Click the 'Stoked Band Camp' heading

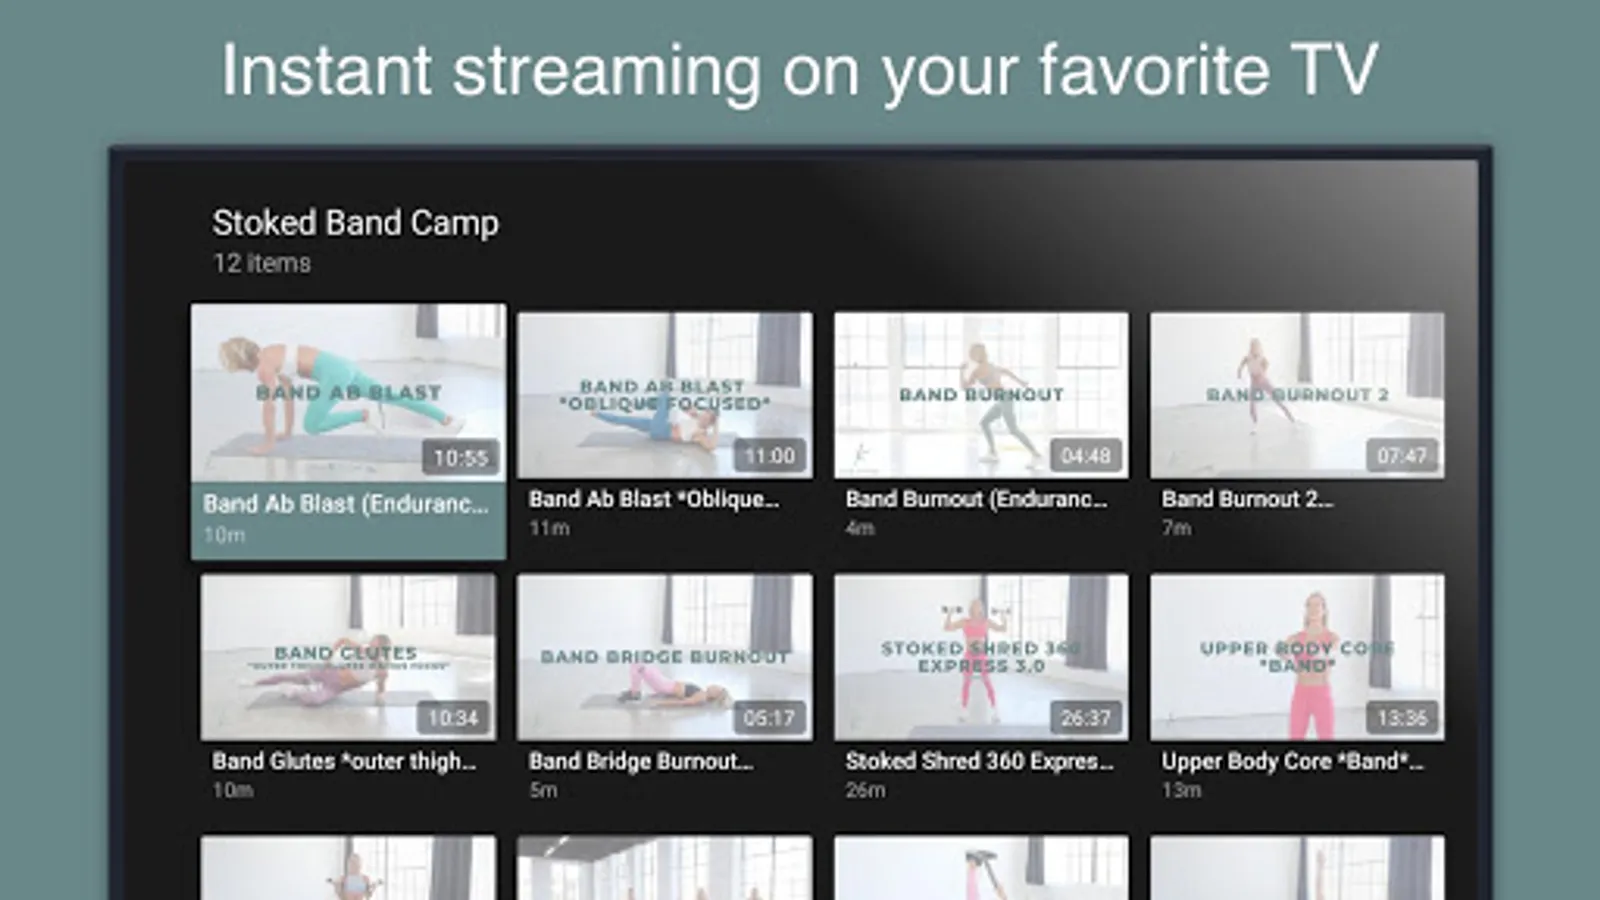coord(355,223)
